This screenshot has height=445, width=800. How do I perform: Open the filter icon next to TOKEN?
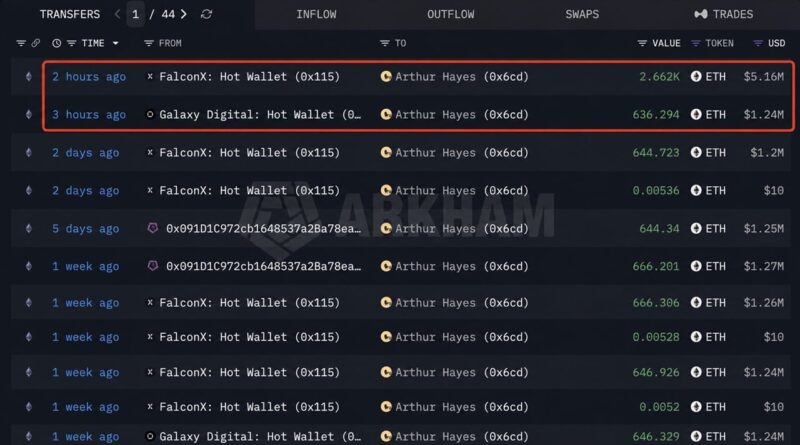[x=695, y=43]
